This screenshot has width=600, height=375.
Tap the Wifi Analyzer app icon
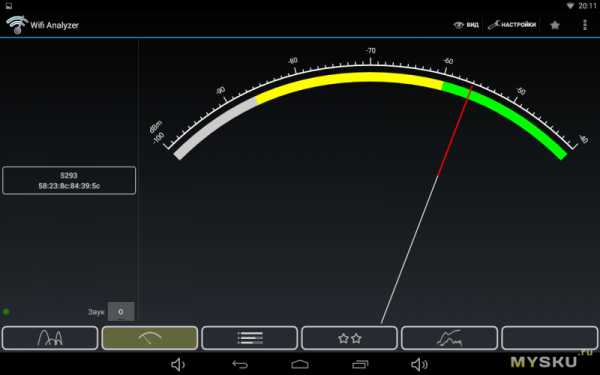16,25
